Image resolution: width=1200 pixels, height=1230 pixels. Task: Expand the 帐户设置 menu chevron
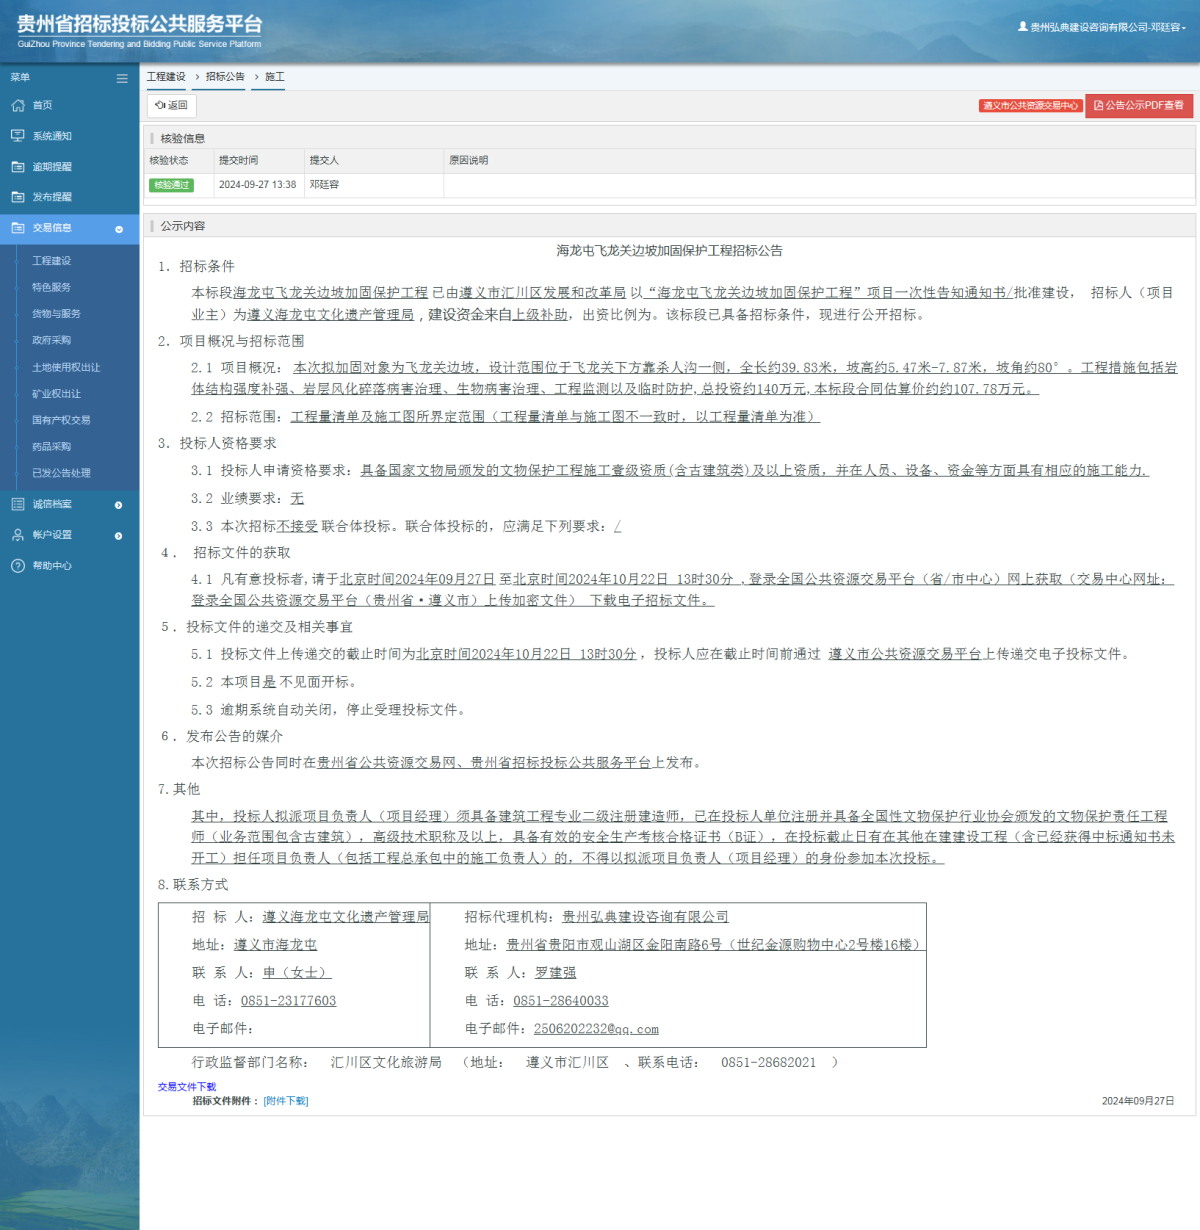[x=119, y=536]
